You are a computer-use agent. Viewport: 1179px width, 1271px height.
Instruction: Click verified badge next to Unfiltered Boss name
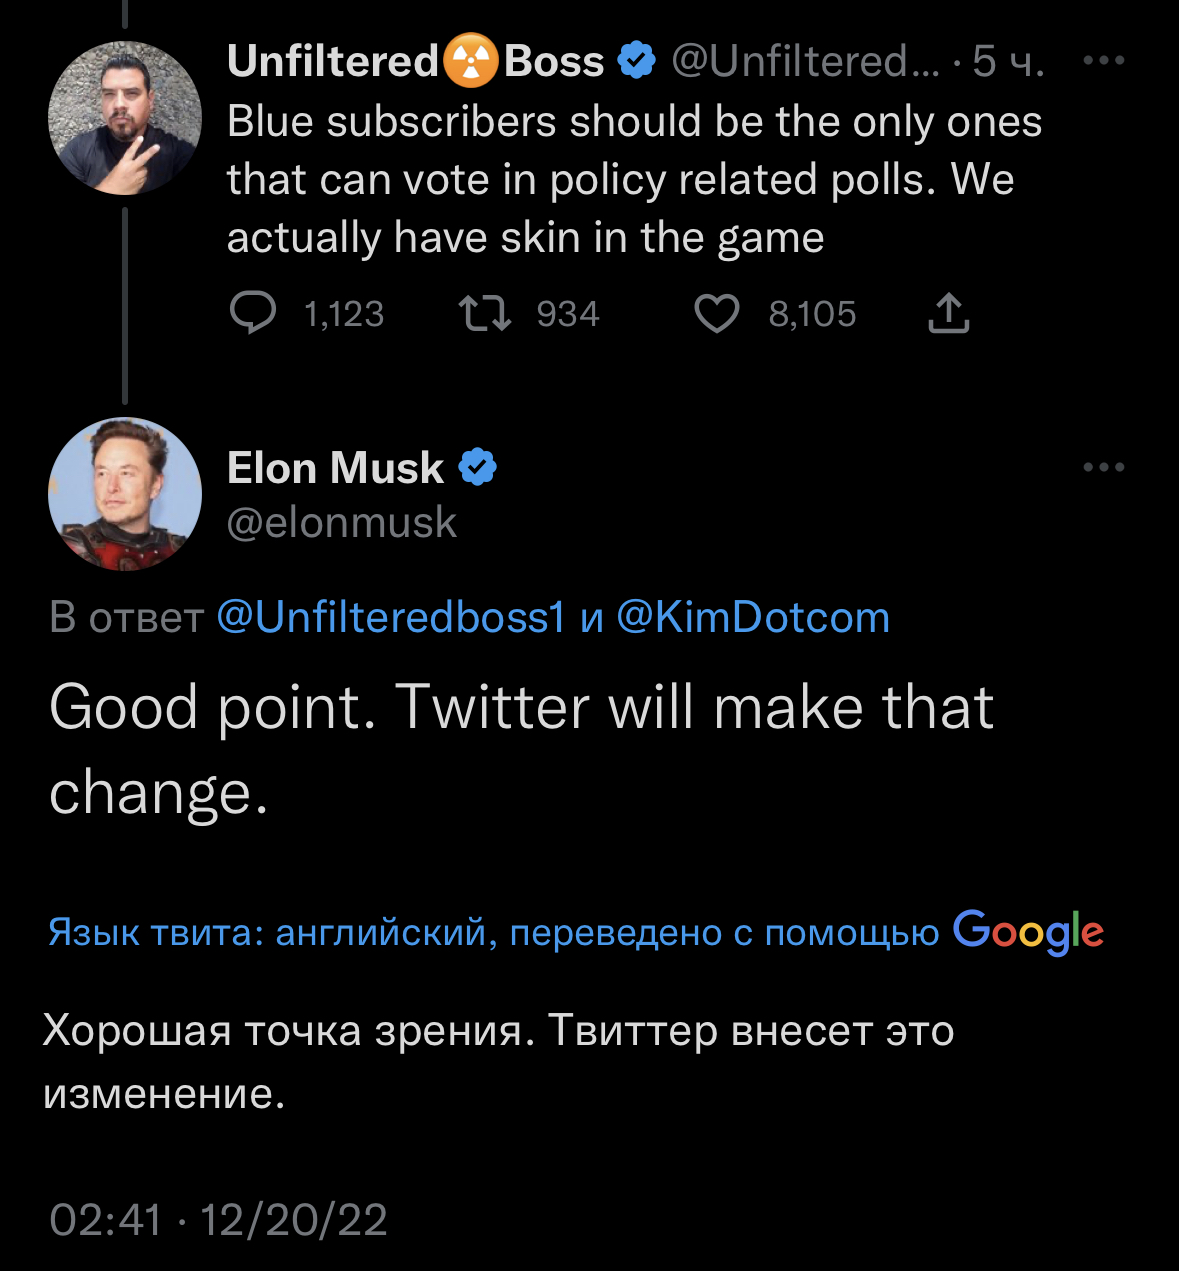click(x=636, y=61)
